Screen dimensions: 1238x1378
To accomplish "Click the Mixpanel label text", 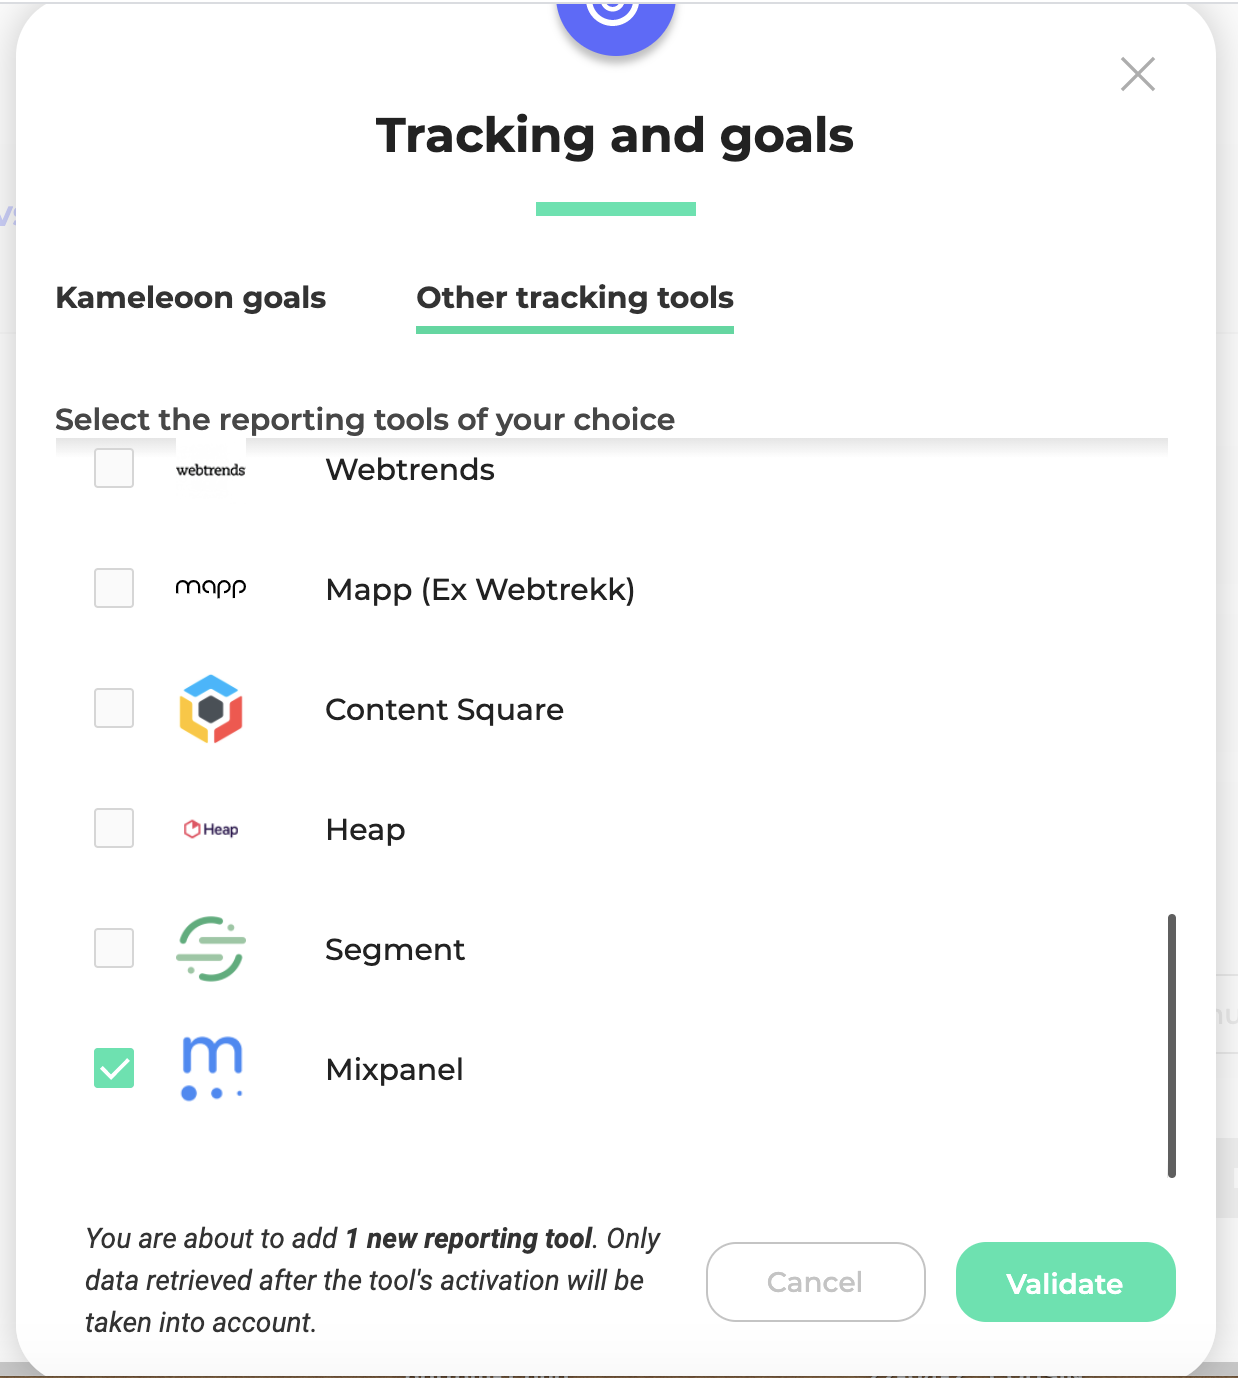I will point(395,1069).
